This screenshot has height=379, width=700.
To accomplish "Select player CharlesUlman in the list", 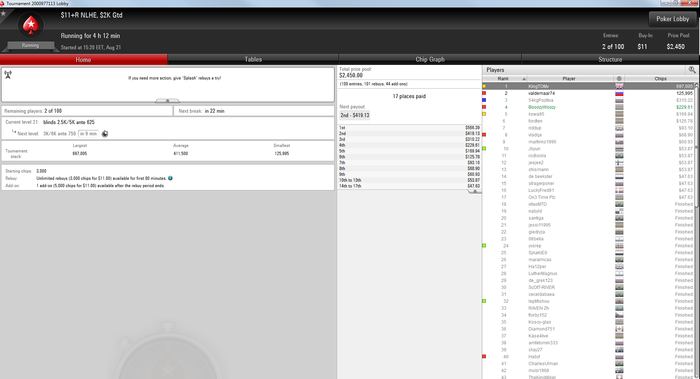I will (588, 363).
